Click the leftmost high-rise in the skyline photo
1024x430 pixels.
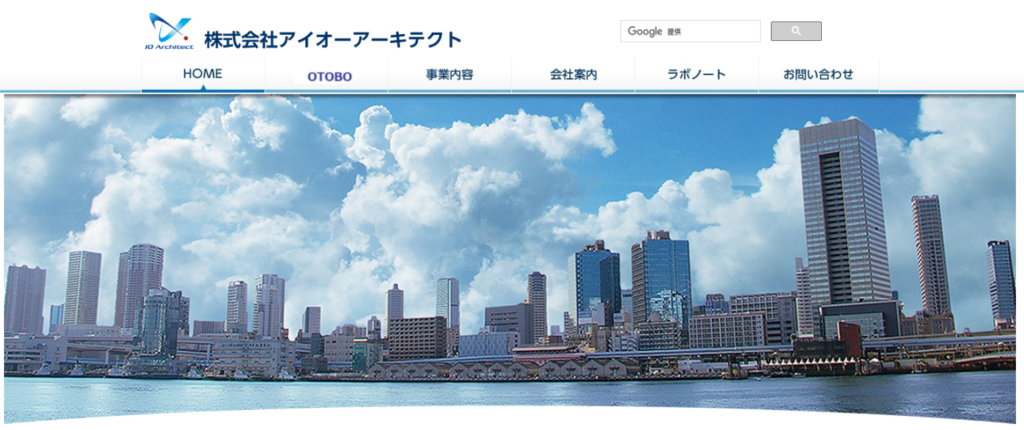[x=24, y=298]
